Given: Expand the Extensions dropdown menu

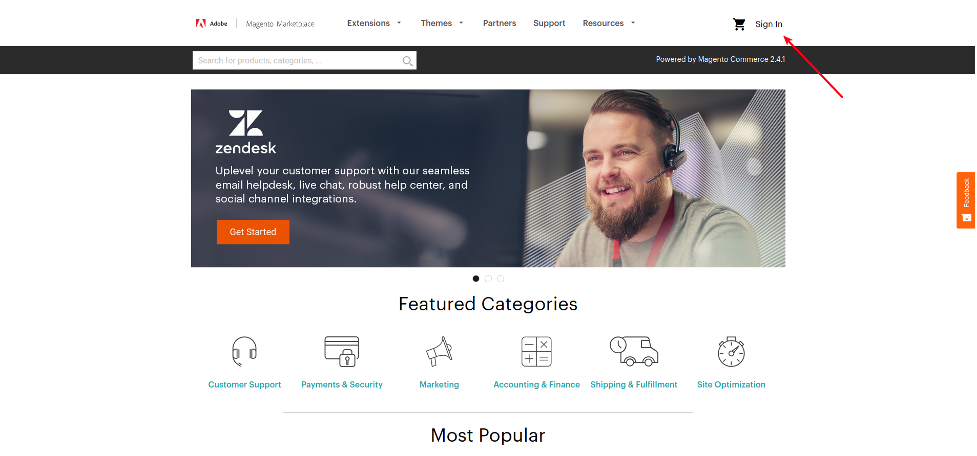Looking at the screenshot, I should (x=374, y=23).
